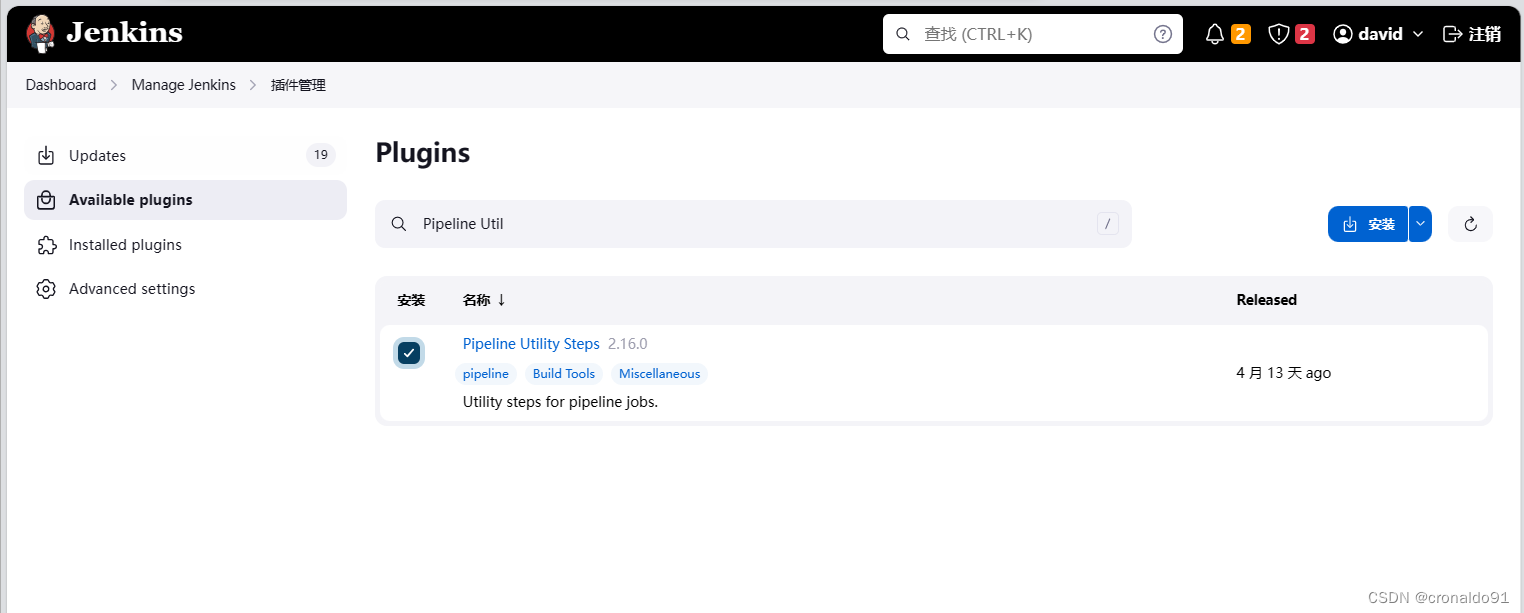Filter by the Build Tools tag

coord(564,374)
